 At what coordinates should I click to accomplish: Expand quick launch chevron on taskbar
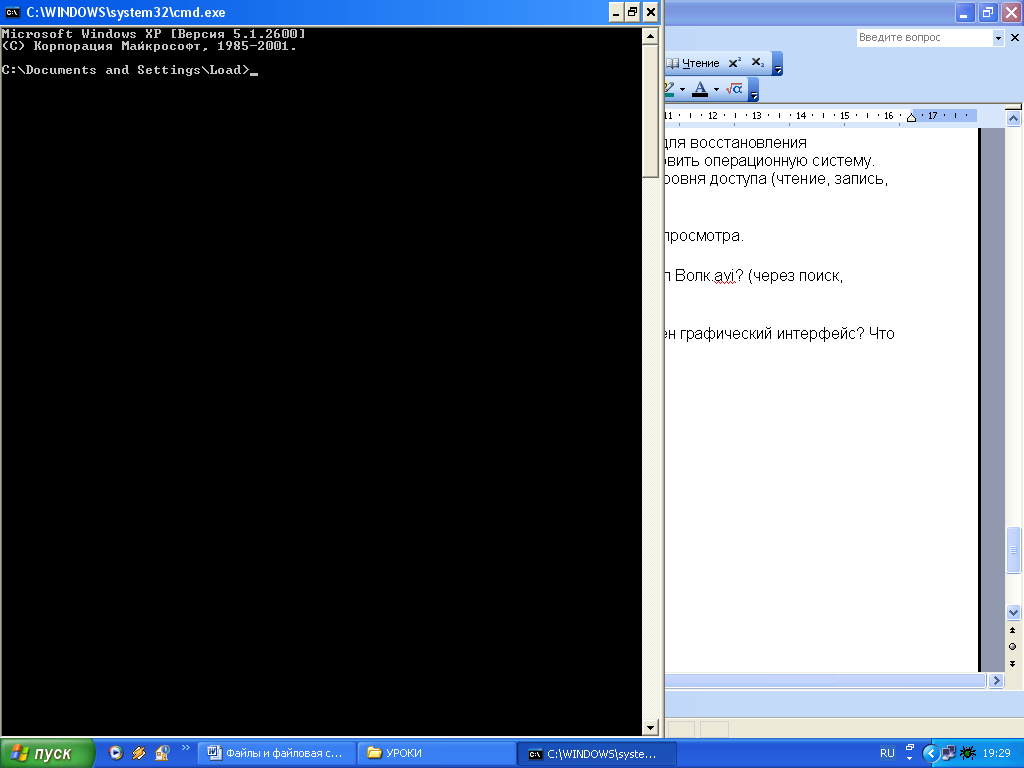pos(185,748)
